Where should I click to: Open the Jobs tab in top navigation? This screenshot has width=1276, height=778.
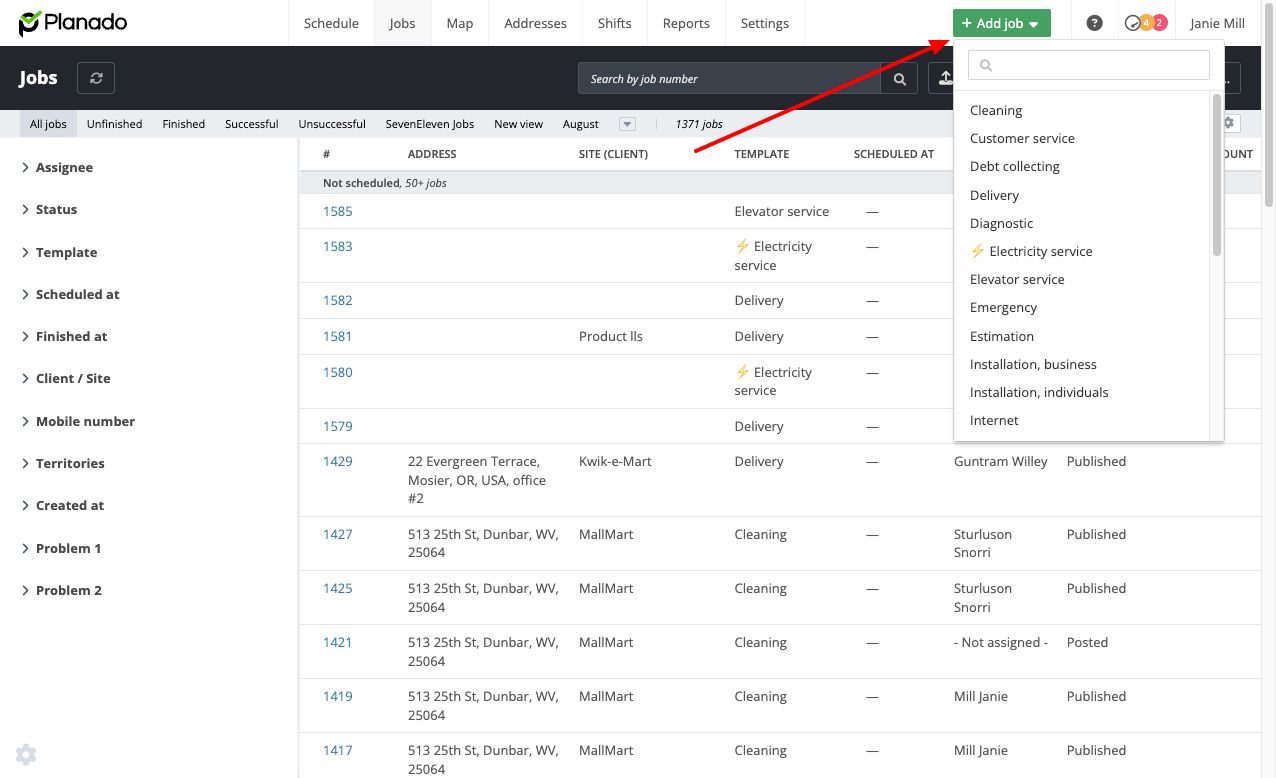coord(402,23)
